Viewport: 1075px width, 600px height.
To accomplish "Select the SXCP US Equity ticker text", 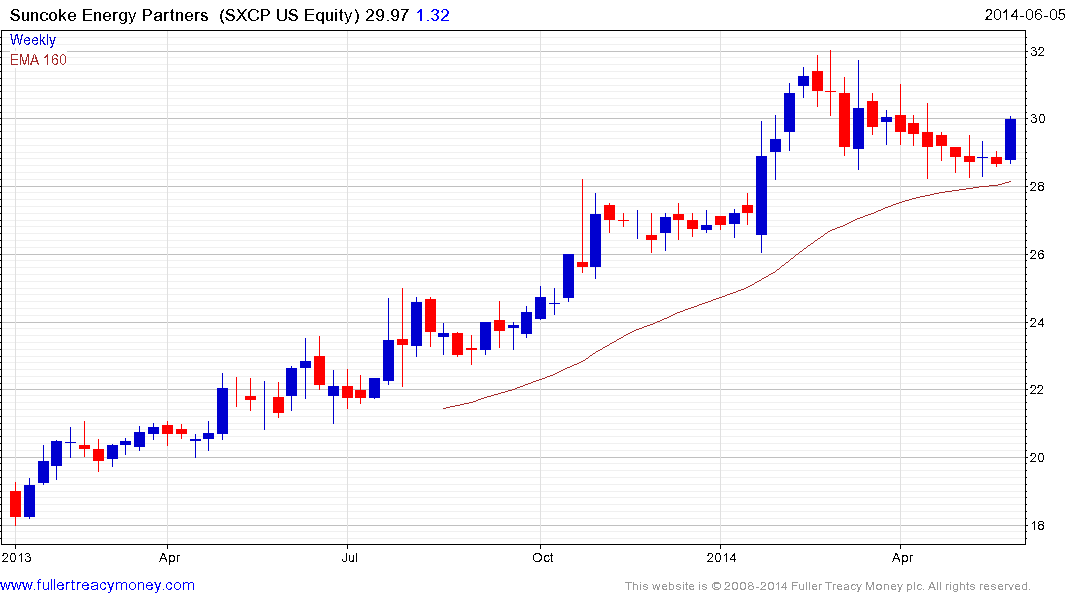I will coord(289,15).
